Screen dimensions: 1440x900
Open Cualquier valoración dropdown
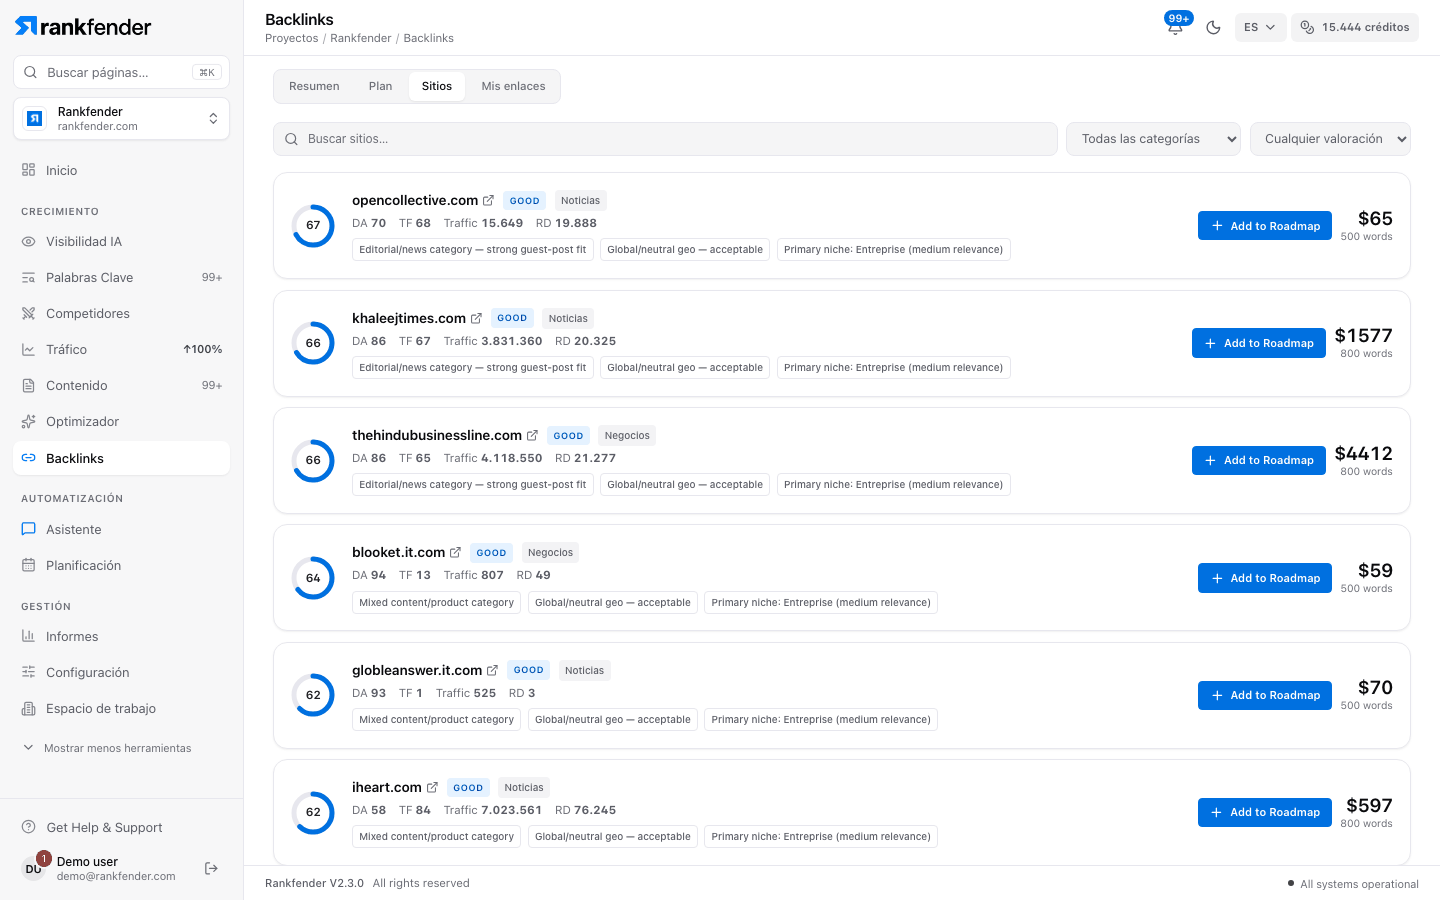pyautogui.click(x=1330, y=139)
